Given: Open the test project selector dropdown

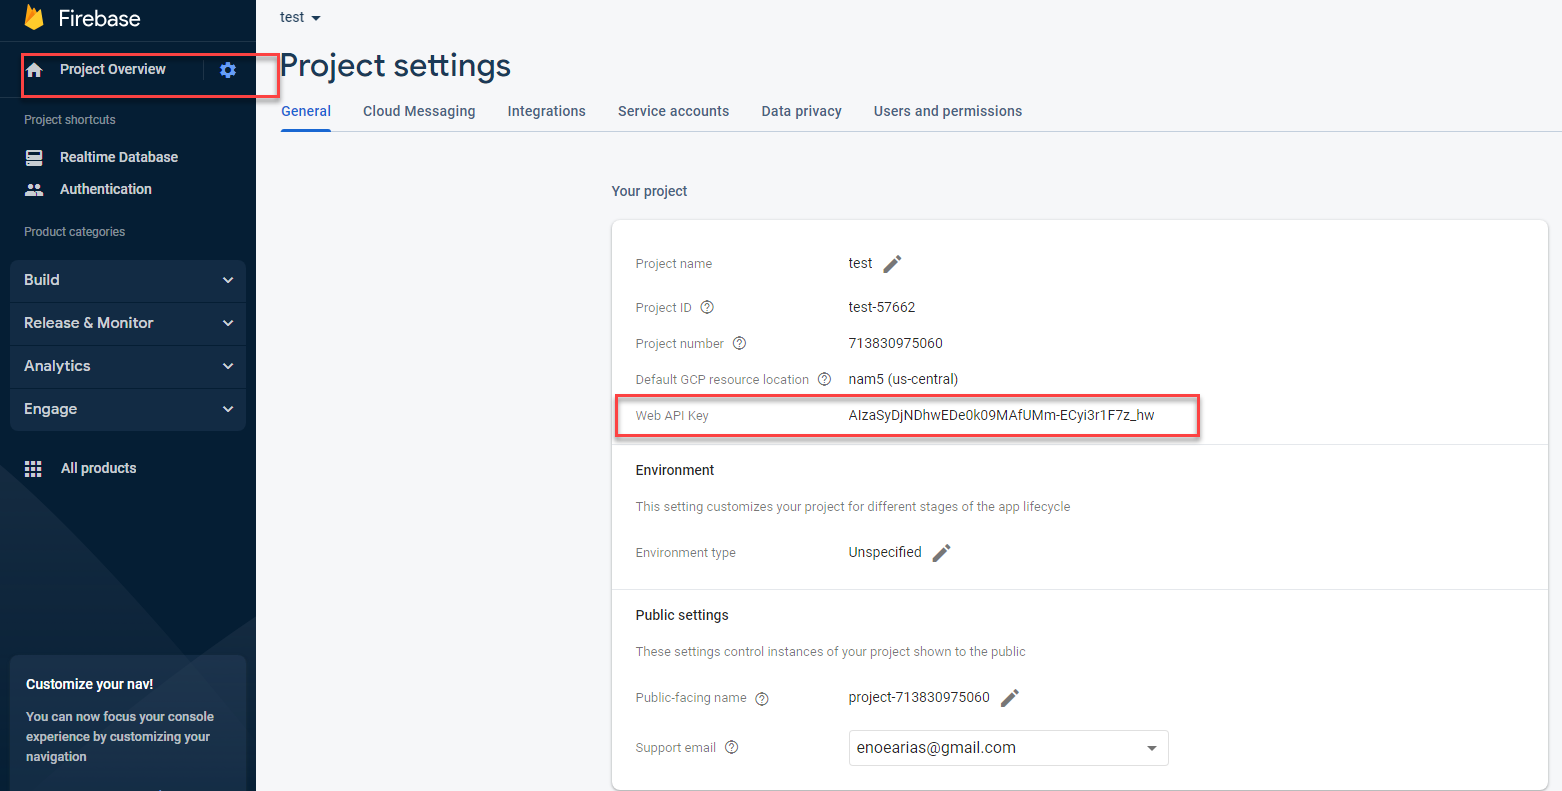Looking at the screenshot, I should (x=300, y=17).
